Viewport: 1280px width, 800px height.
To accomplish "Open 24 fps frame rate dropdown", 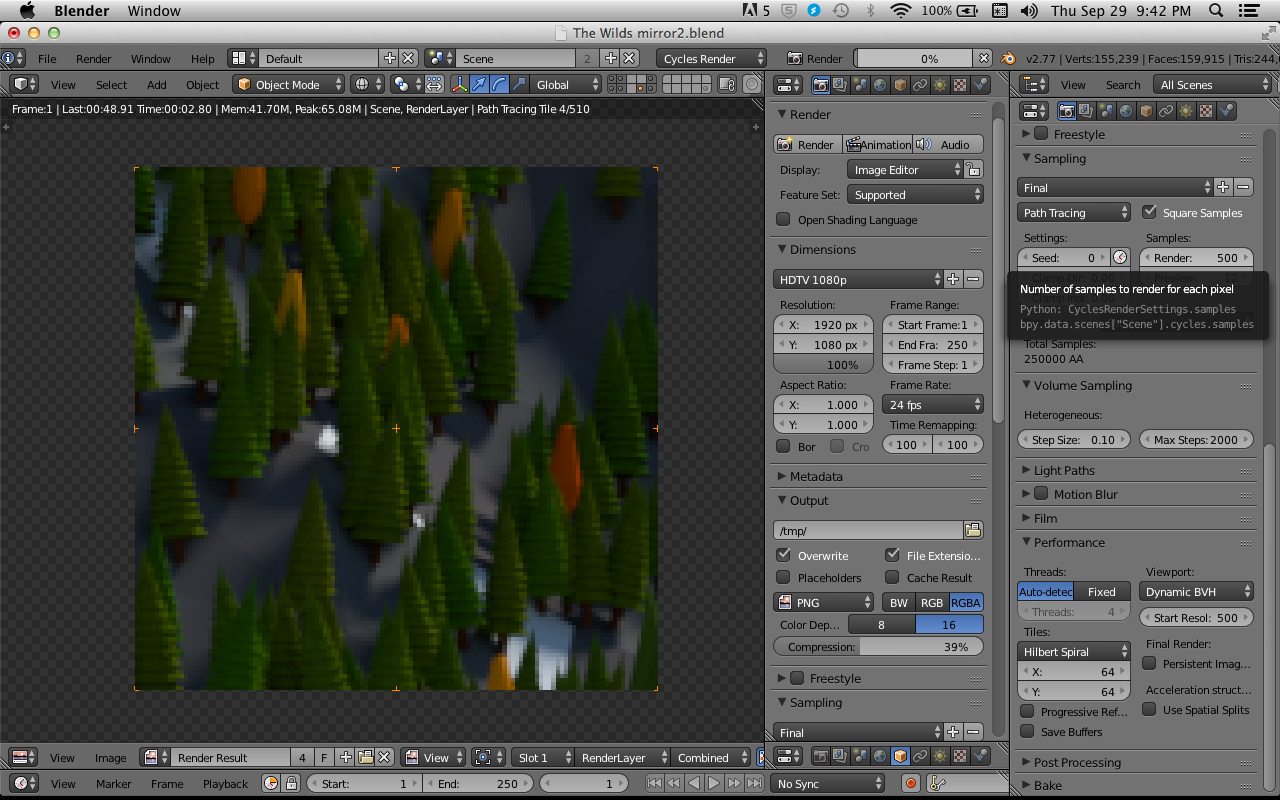I will click(x=933, y=405).
